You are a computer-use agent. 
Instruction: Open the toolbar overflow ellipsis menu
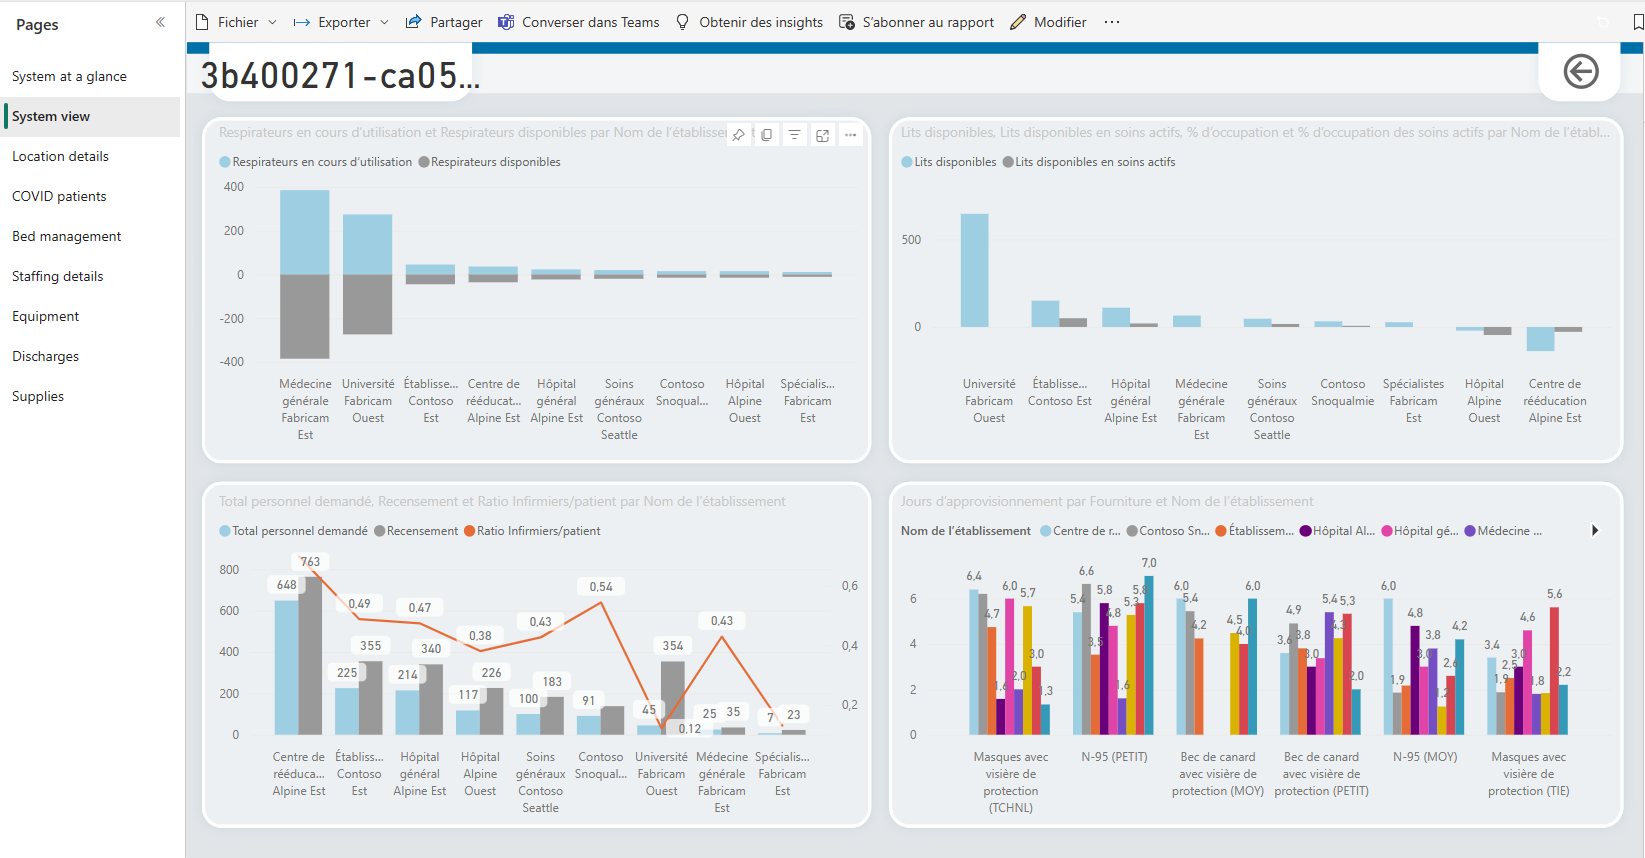coord(1112,22)
